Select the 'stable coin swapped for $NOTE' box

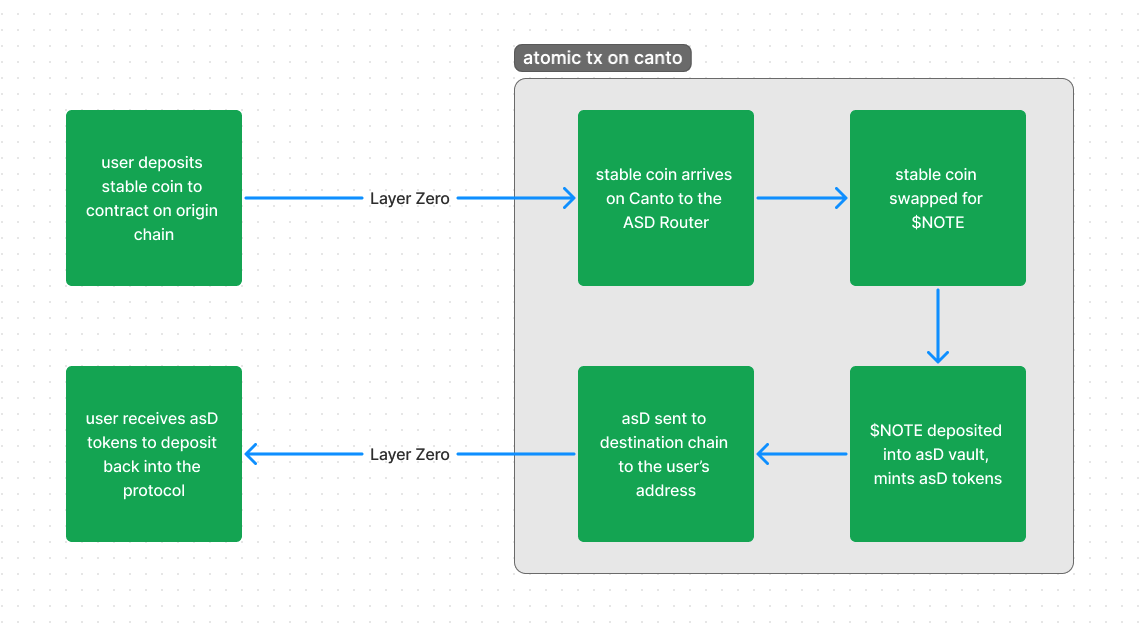click(938, 198)
